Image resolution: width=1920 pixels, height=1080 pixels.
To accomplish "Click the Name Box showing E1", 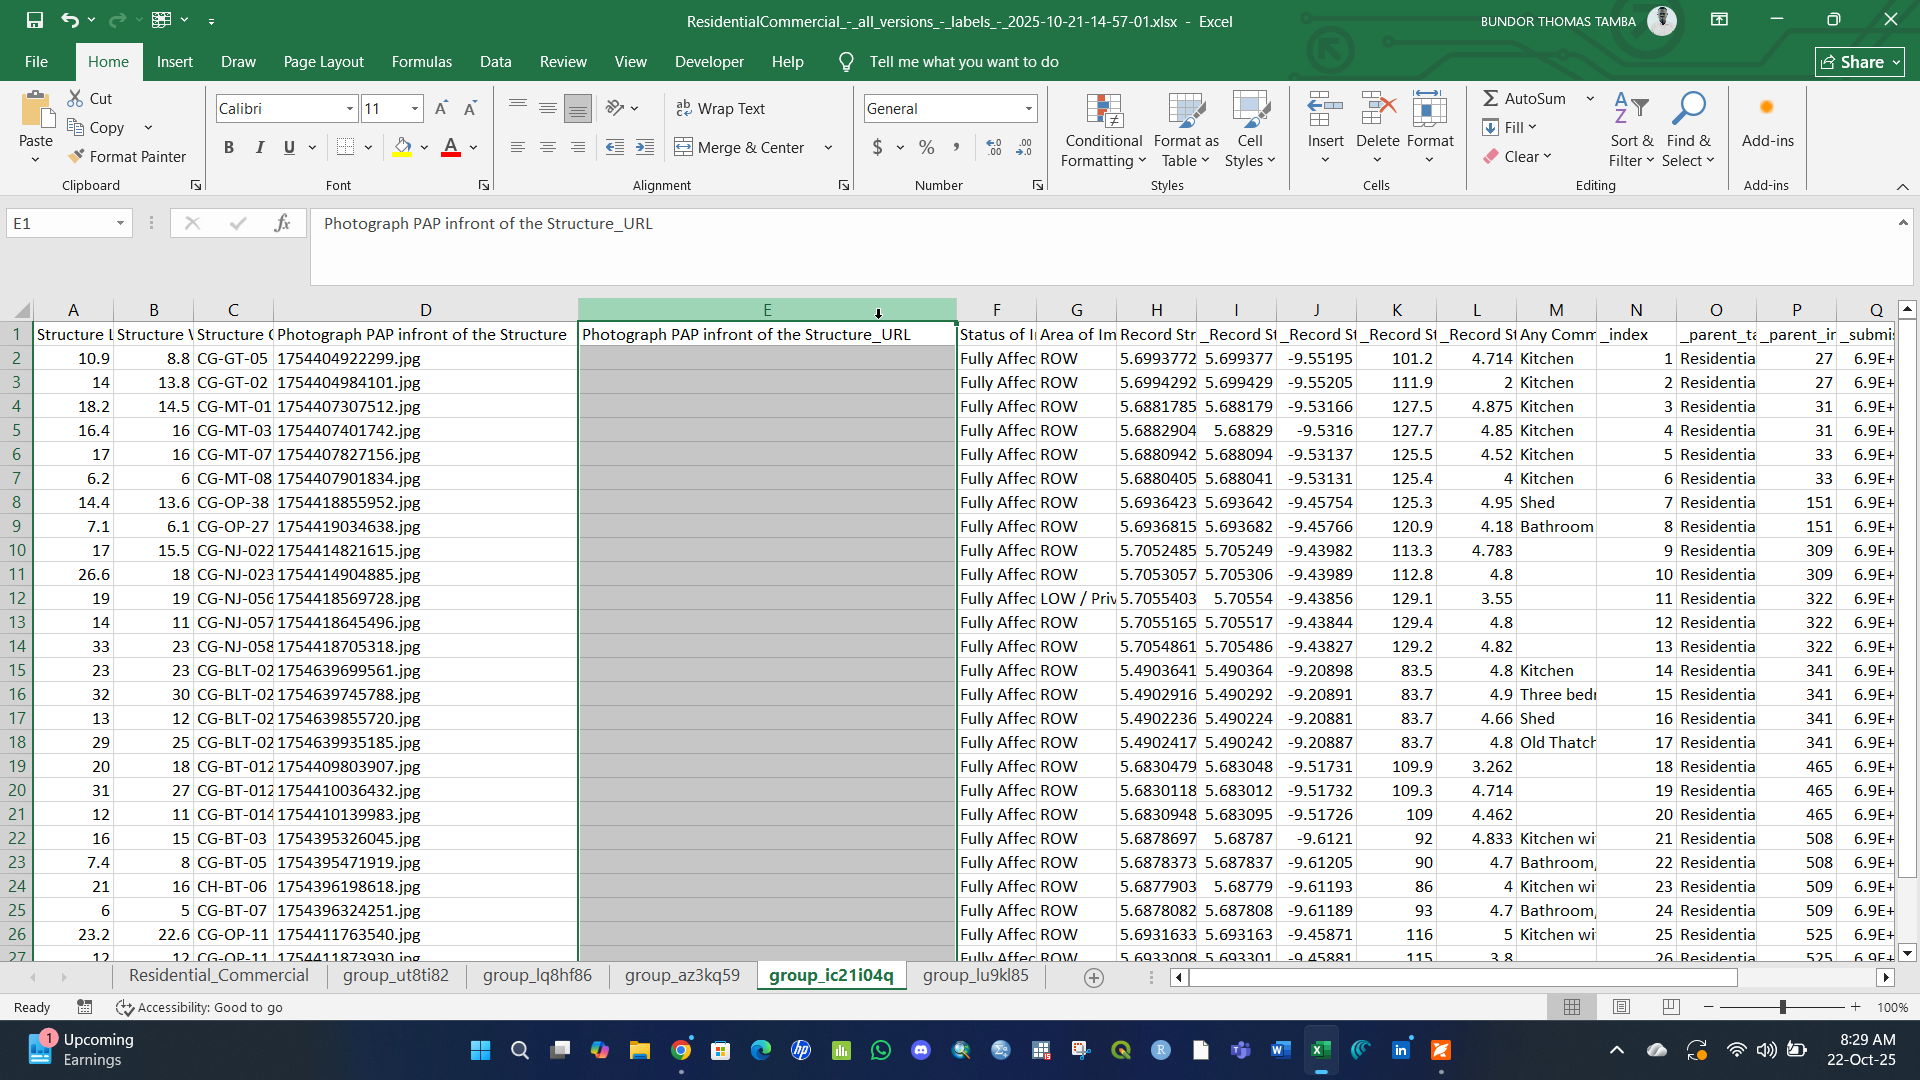I will point(60,224).
